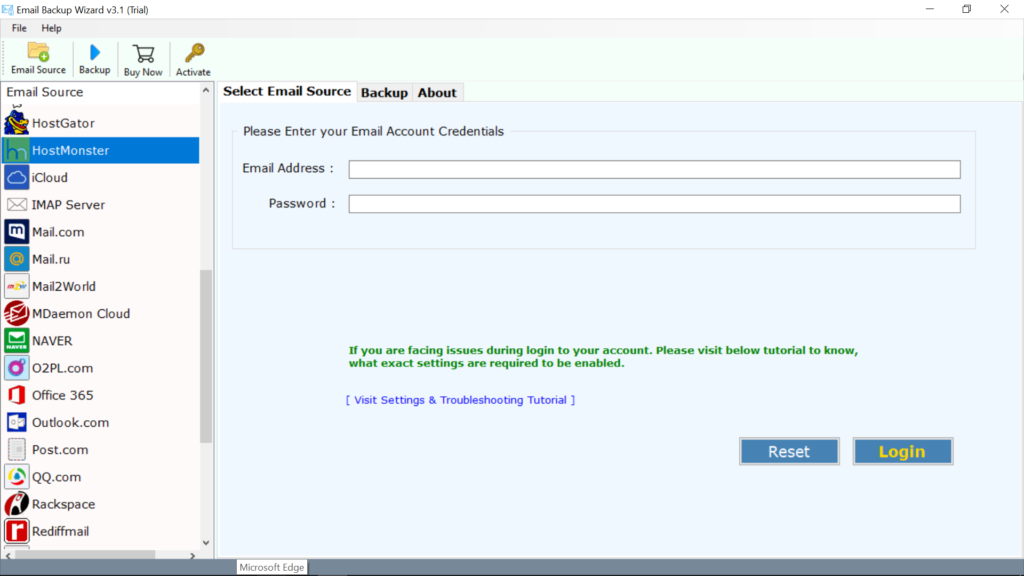This screenshot has height=576, width=1024.
Task: Switch to the Backup tab
Action: pyautogui.click(x=384, y=91)
